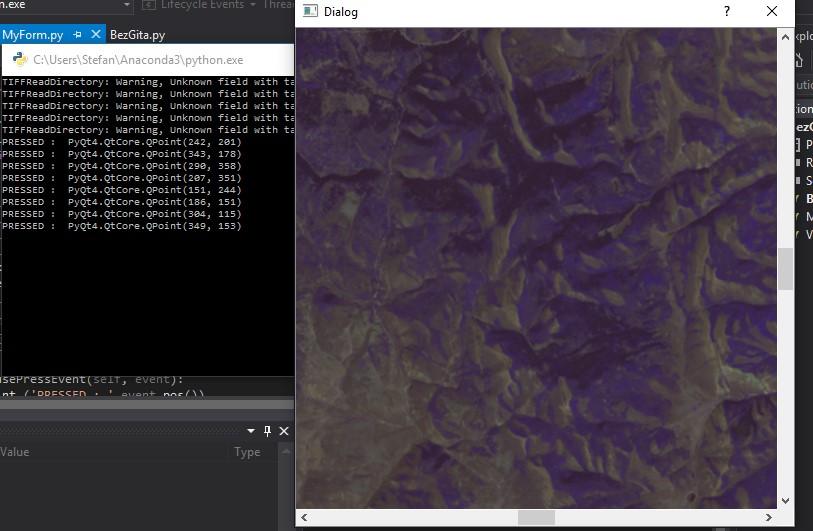Open the bottom panel window options dropdown

tap(251, 431)
